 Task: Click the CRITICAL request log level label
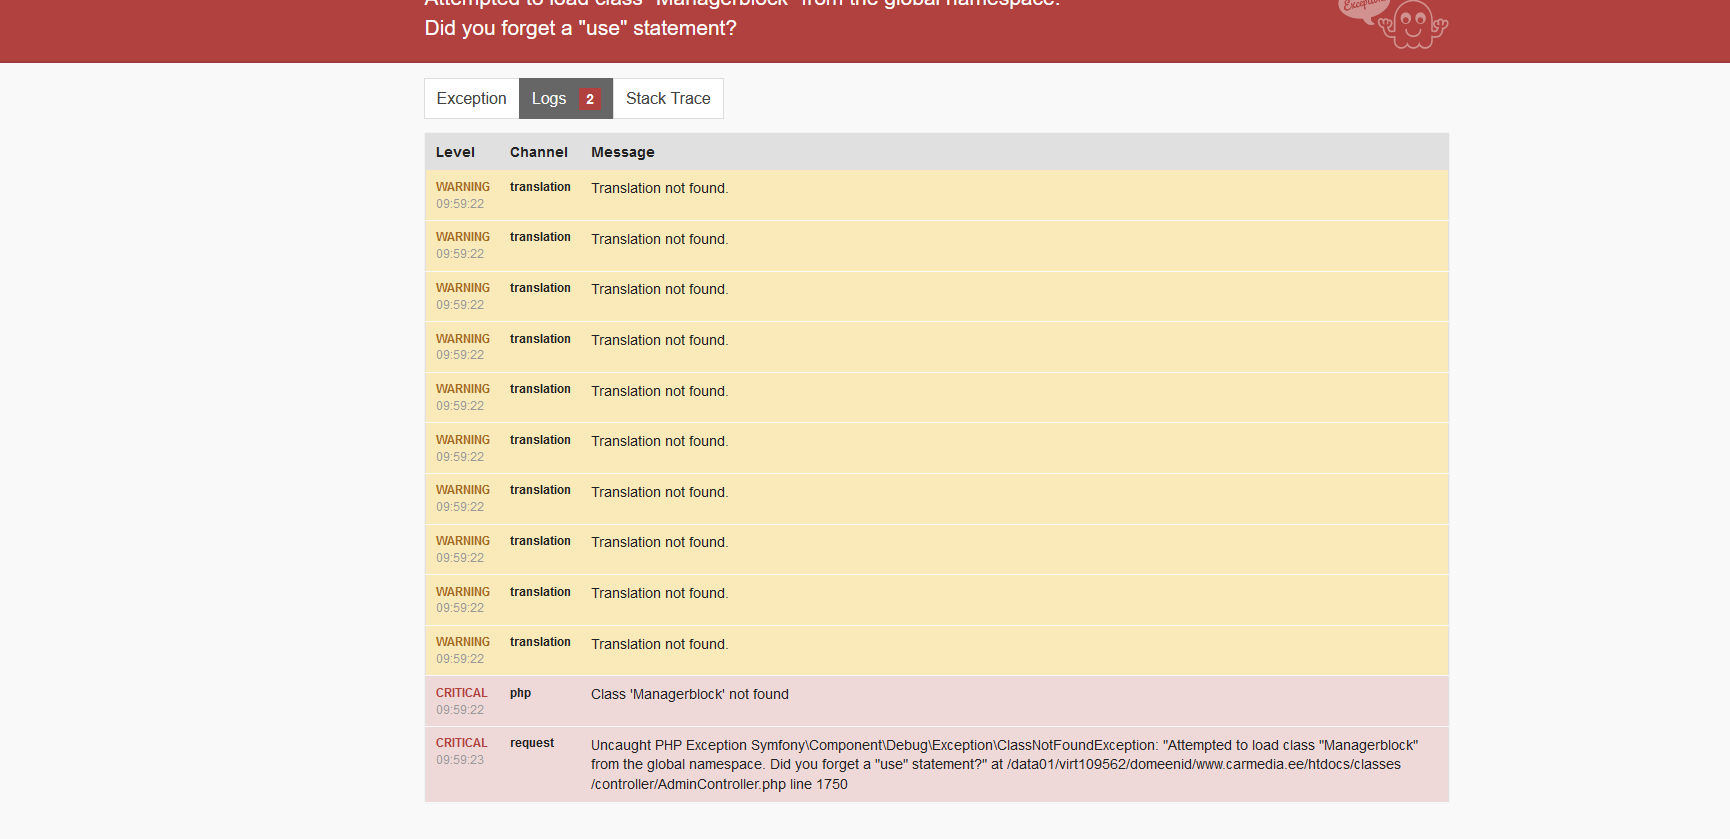461,743
